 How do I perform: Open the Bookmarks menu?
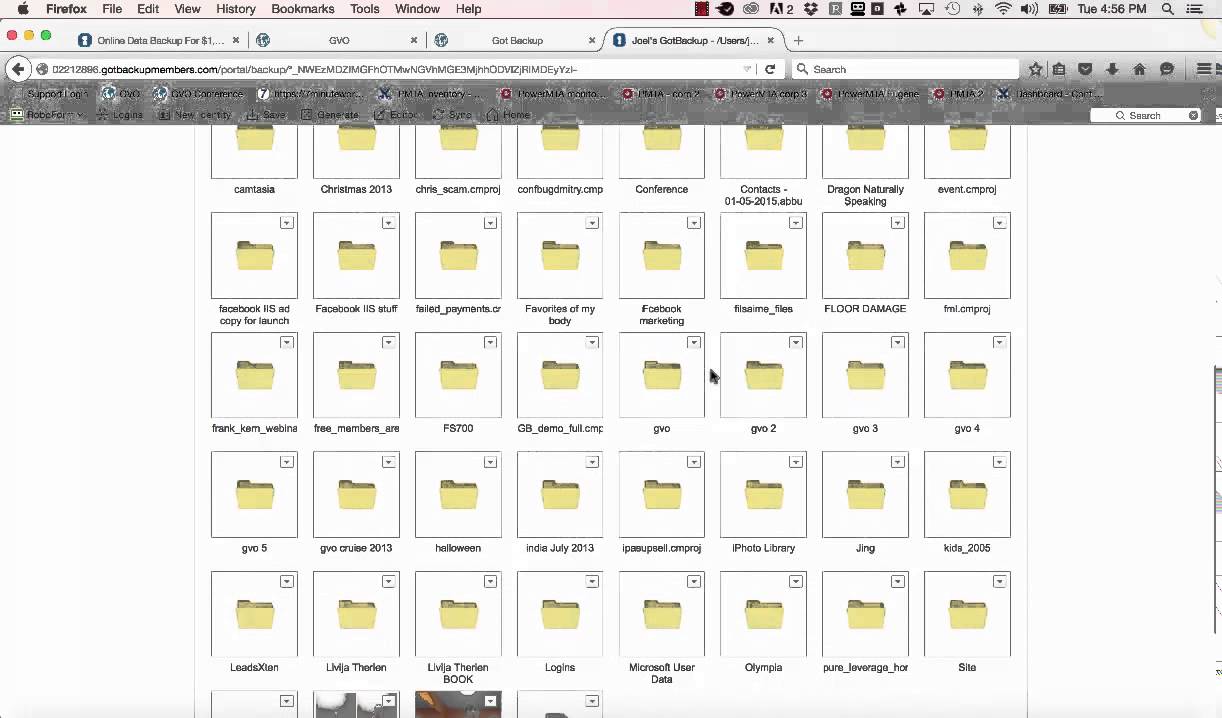click(303, 9)
